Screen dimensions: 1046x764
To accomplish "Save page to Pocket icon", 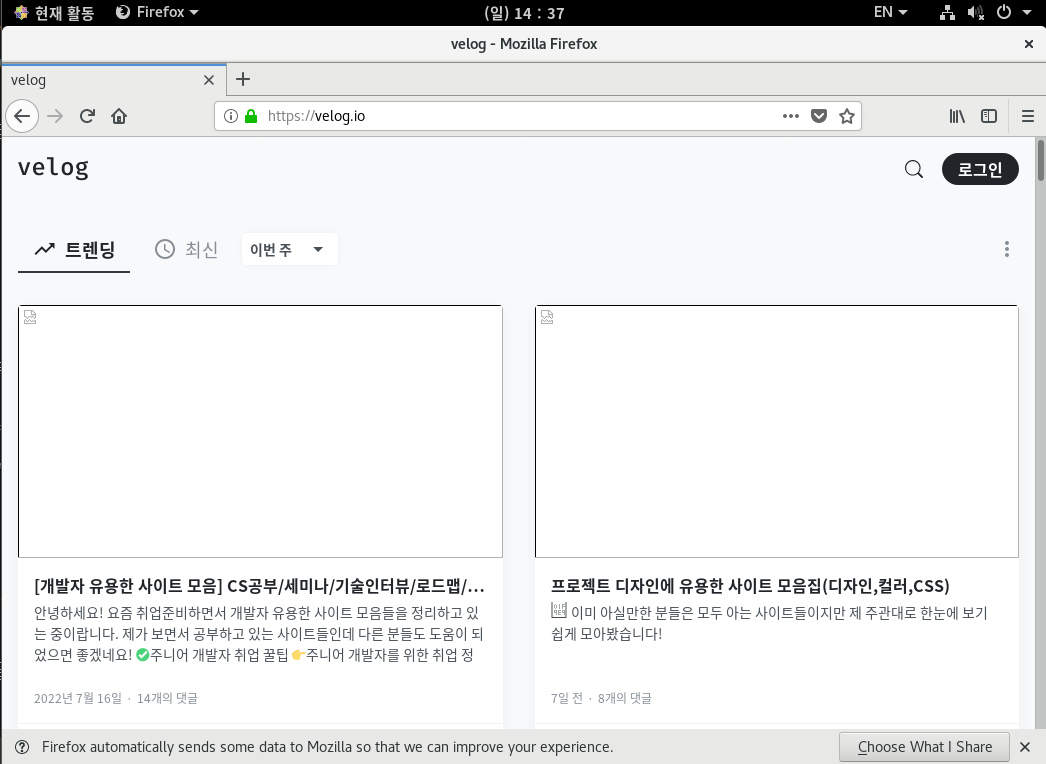I will (819, 116).
